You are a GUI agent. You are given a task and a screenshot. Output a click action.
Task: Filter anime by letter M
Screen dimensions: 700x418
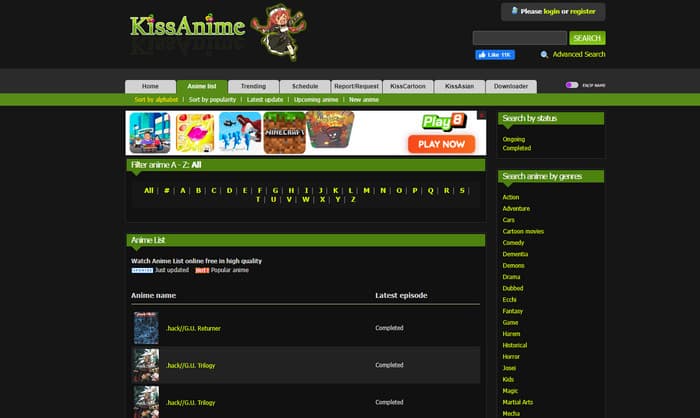pos(367,191)
